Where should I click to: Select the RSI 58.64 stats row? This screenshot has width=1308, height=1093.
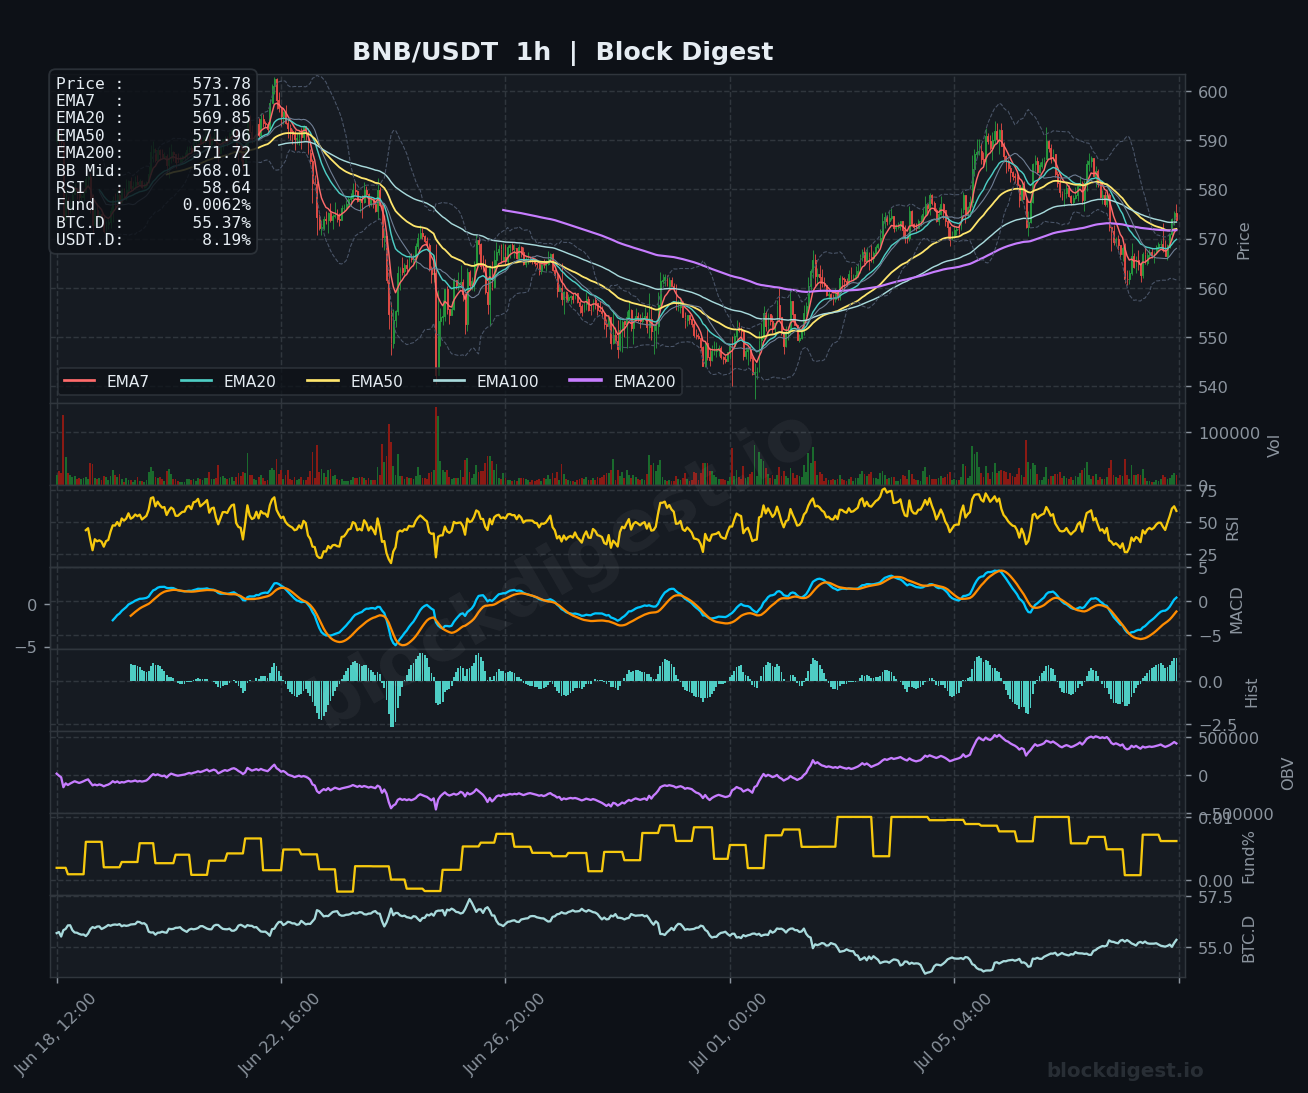153,187
